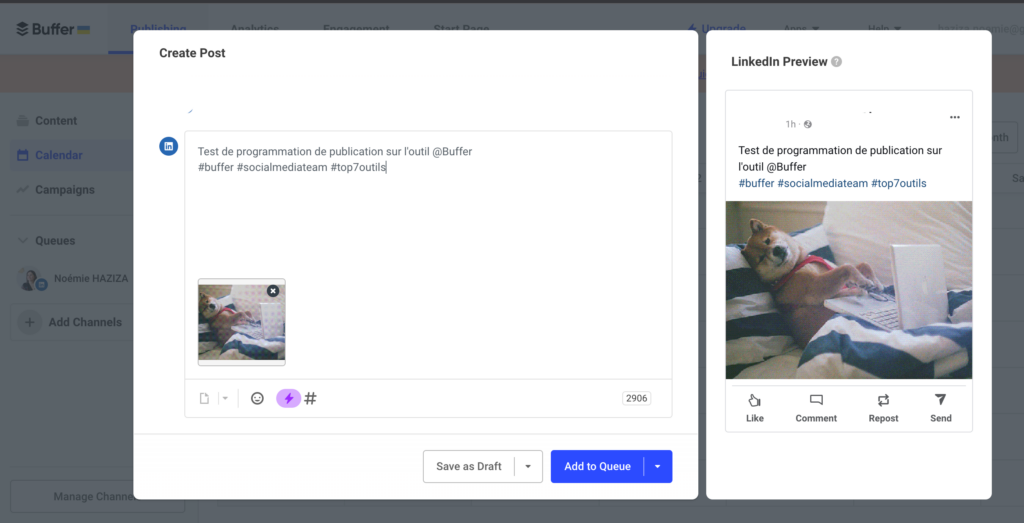Open the preview post three-dot menu
The height and width of the screenshot is (523, 1024).
point(954,117)
